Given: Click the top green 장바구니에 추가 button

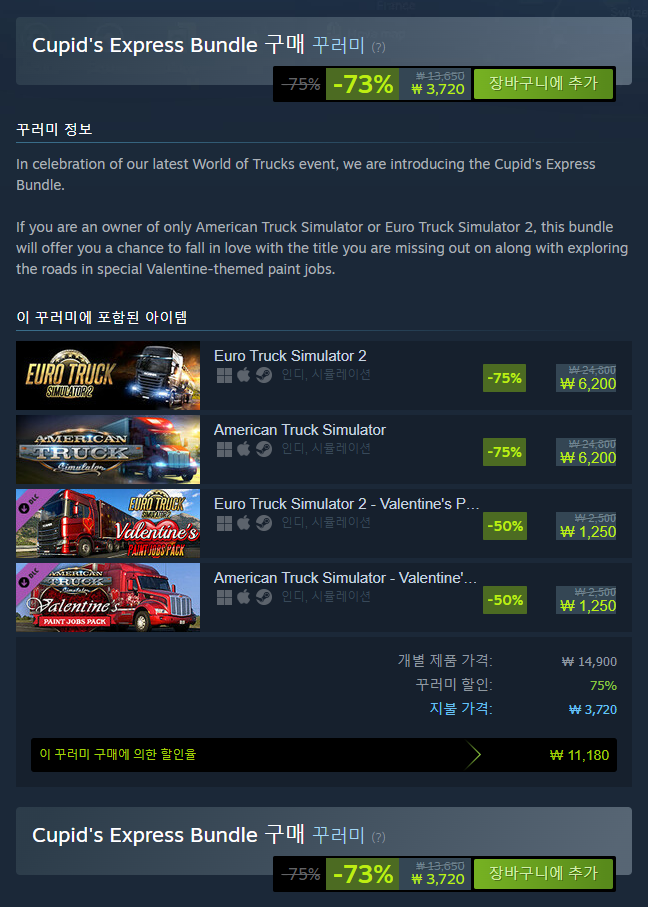Looking at the screenshot, I should (x=543, y=84).
